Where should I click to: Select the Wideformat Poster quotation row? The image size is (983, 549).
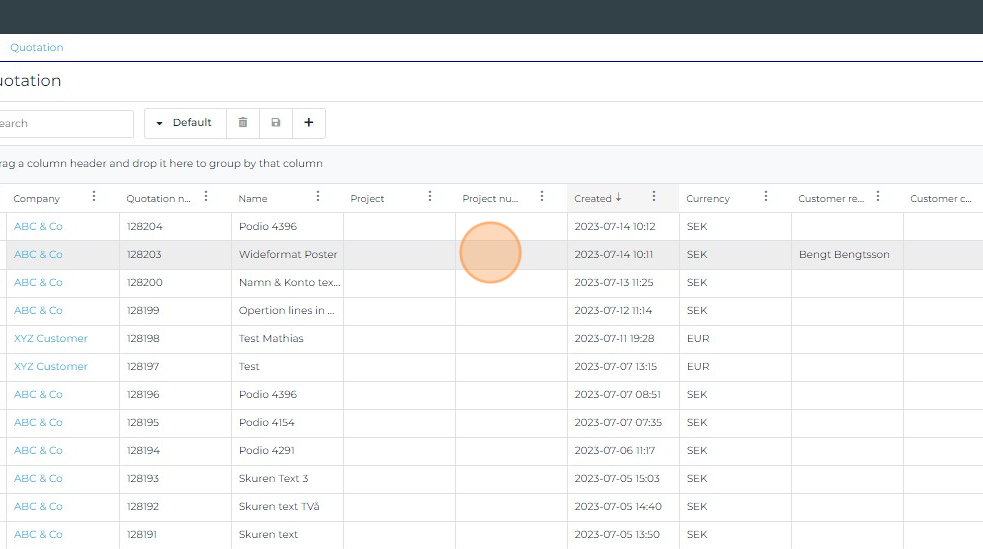coord(288,255)
